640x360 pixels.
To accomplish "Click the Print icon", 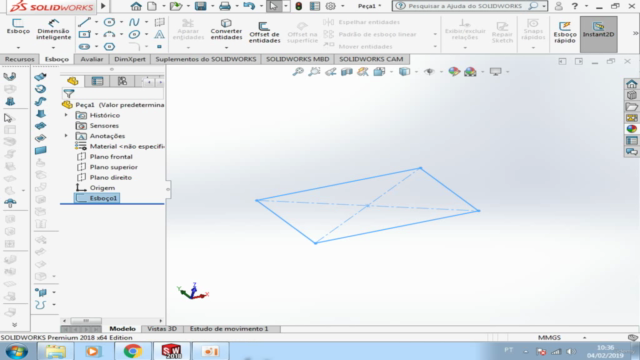I will (224, 6).
